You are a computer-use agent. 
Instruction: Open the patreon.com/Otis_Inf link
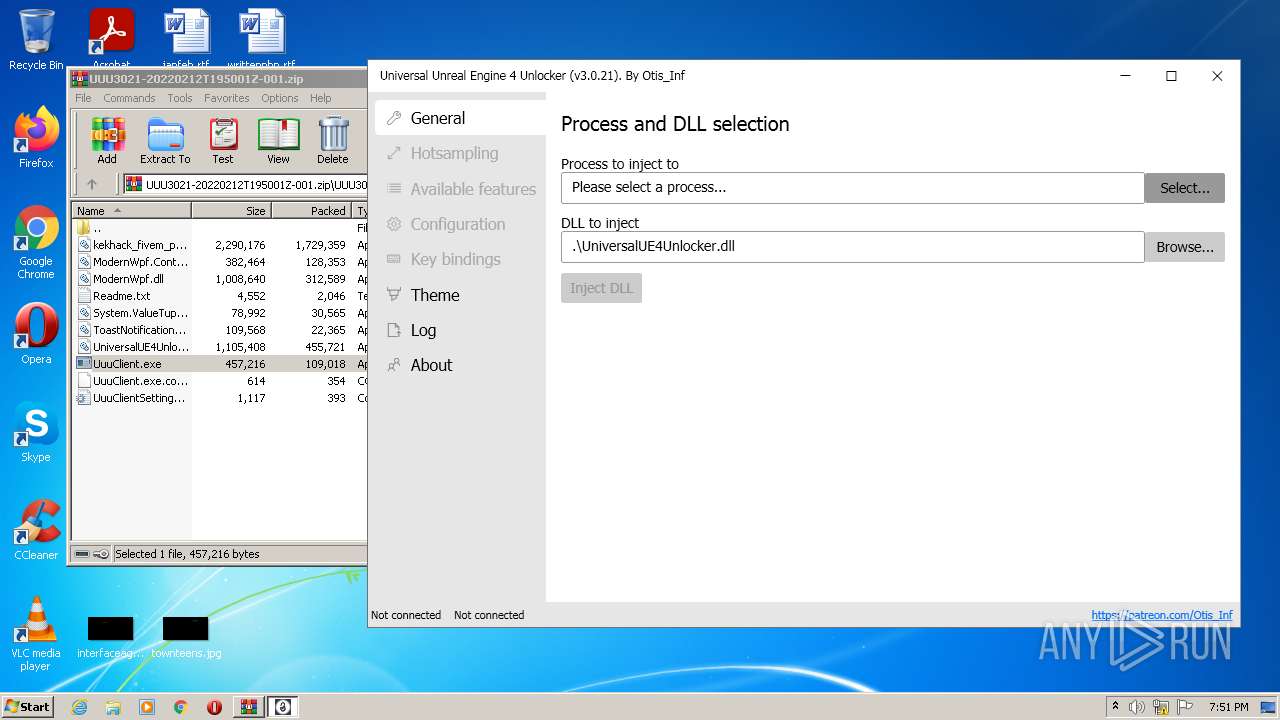point(1162,615)
